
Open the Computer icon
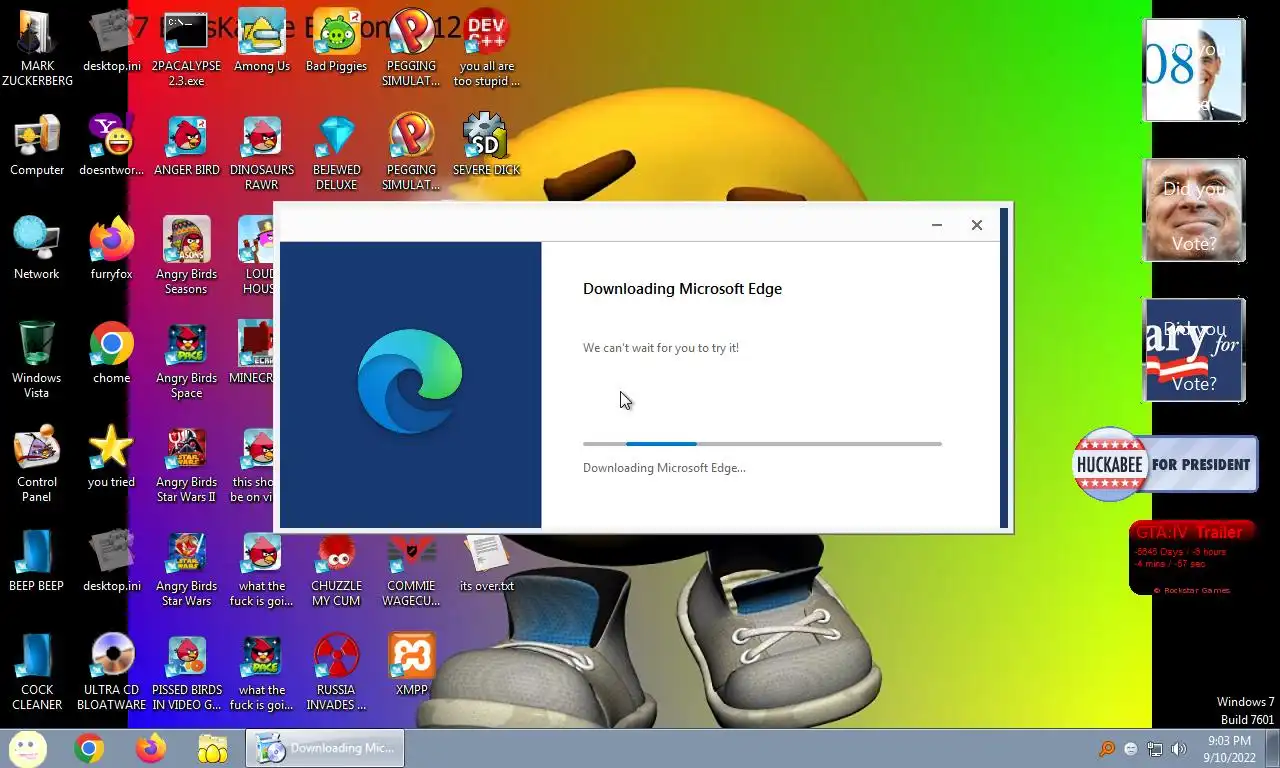point(37,145)
